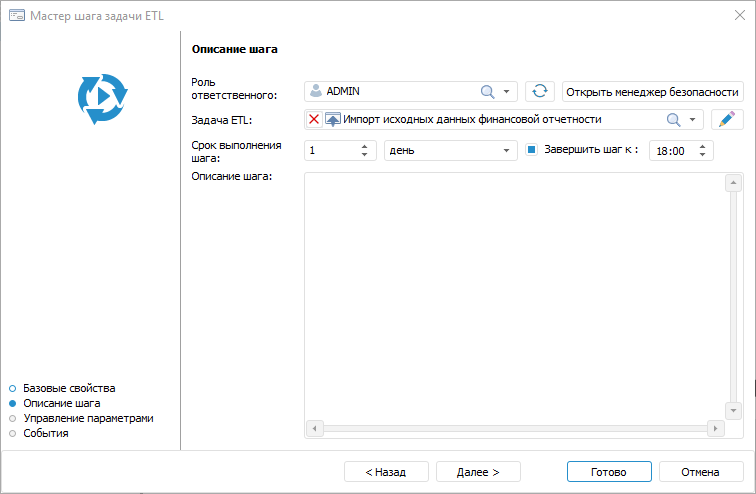
Task: Click the ETL import task icon
Action: point(333,120)
